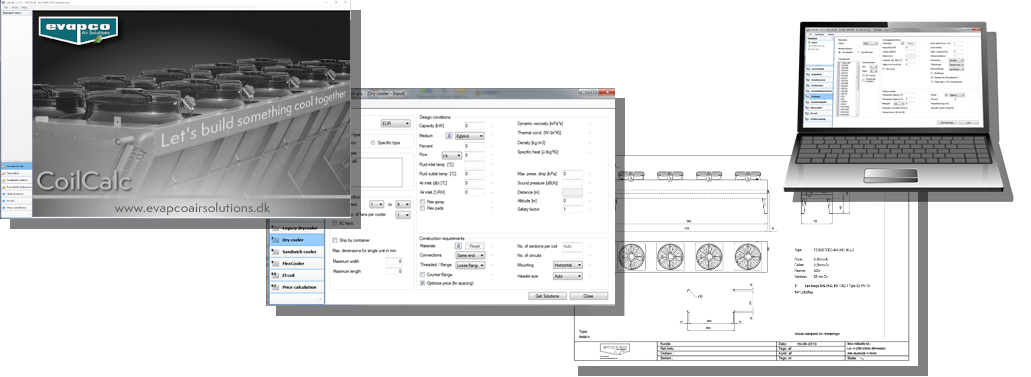1031x377 pixels.
Task: Open Threaded / flange Loose flange dropdown
Action: point(470,265)
